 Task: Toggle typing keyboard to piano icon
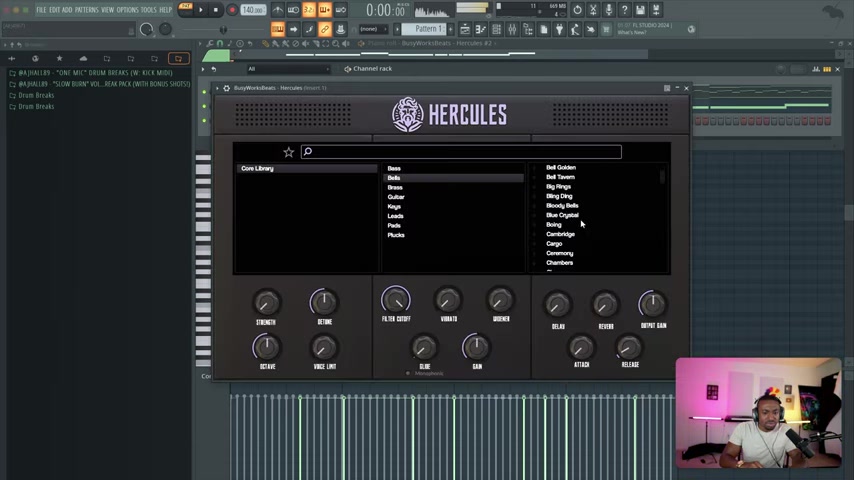(x=277, y=29)
